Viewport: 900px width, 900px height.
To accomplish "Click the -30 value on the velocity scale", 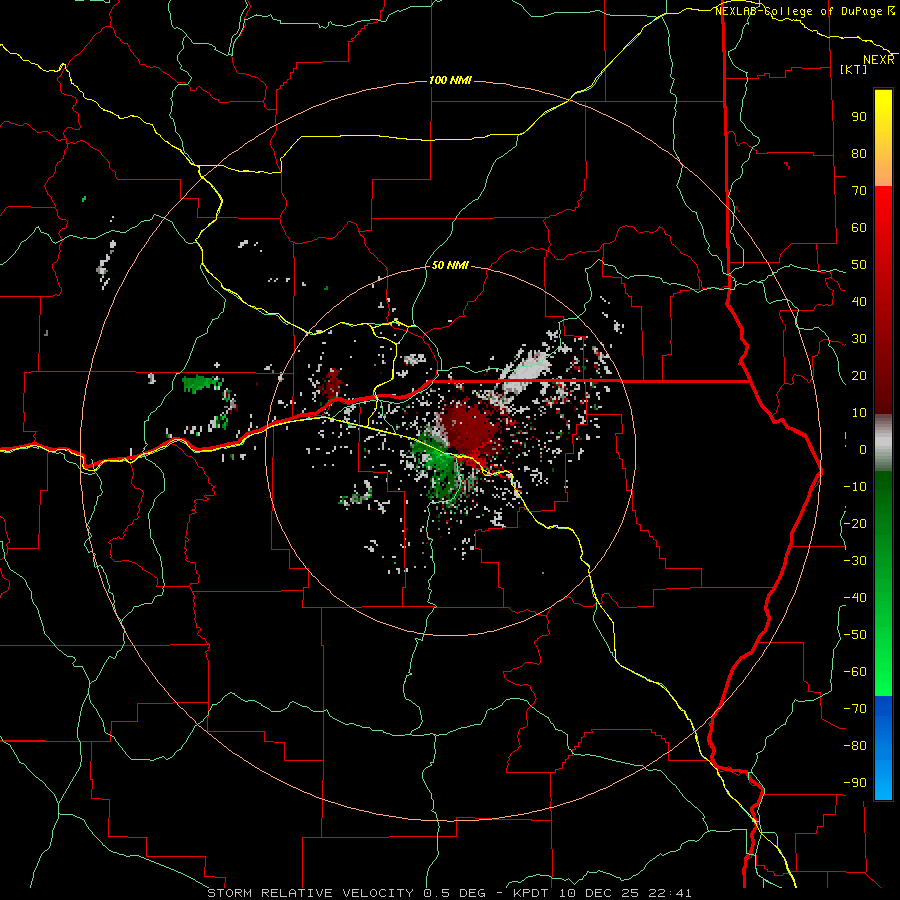I will [x=855, y=561].
